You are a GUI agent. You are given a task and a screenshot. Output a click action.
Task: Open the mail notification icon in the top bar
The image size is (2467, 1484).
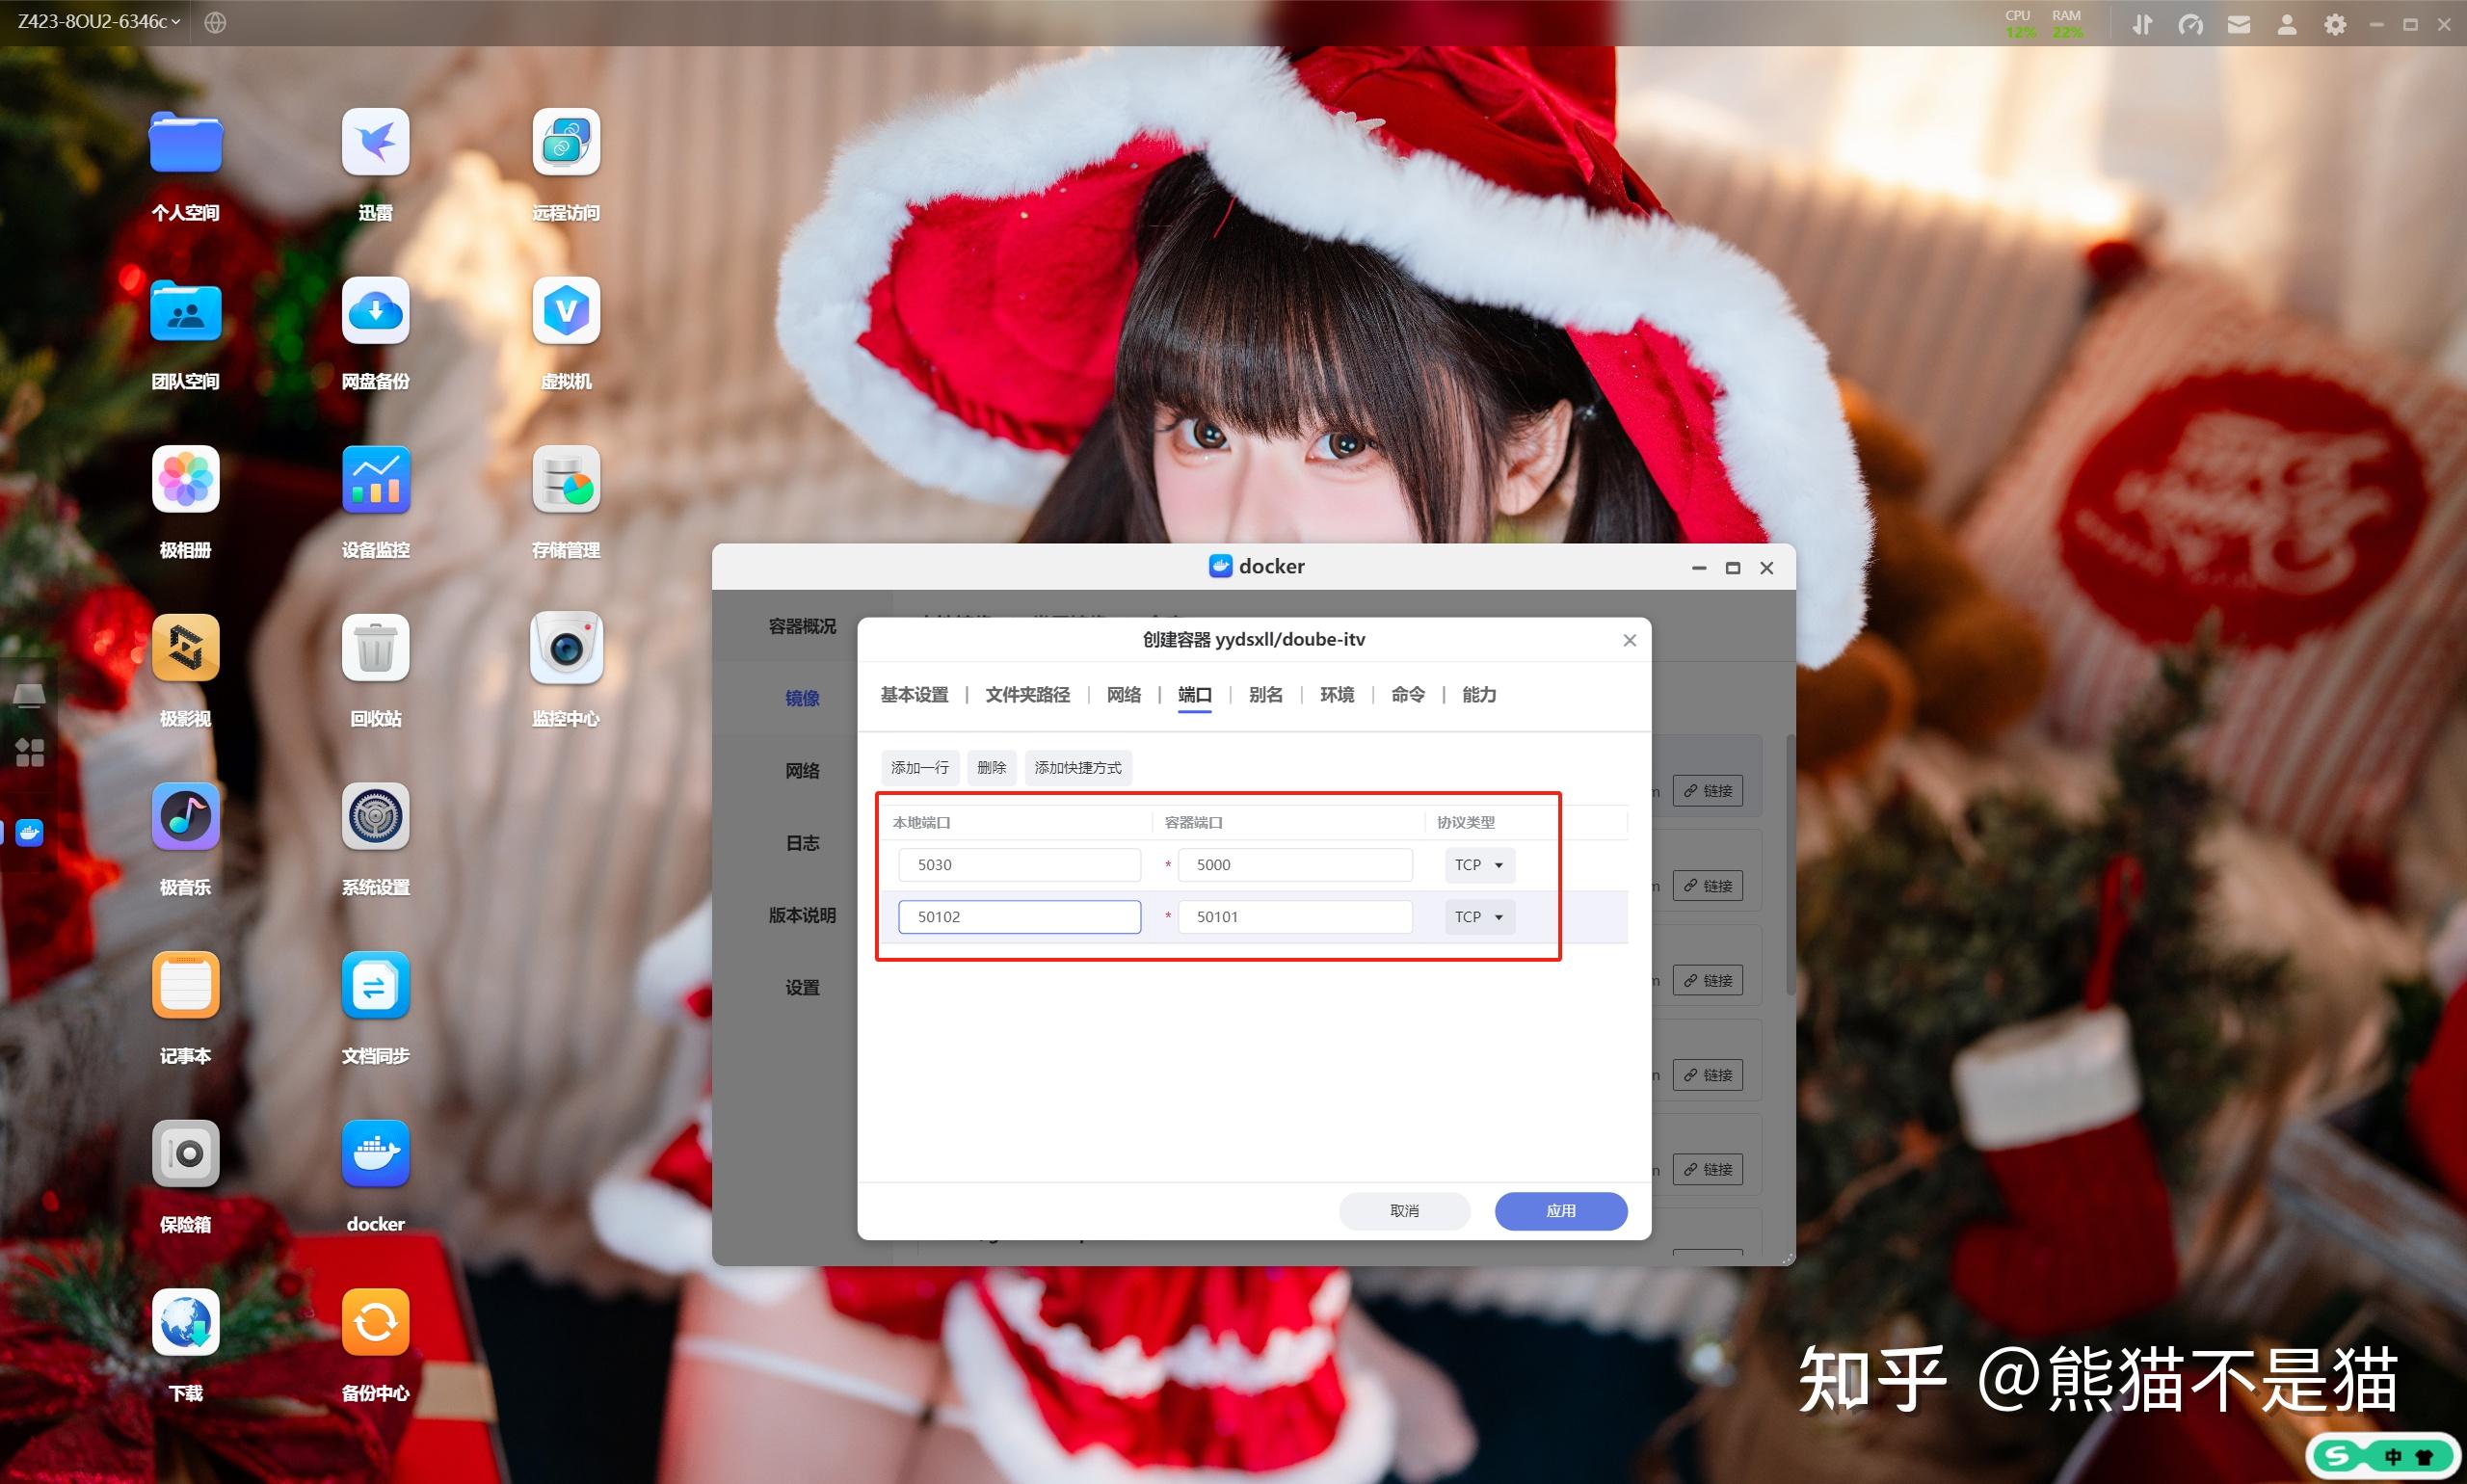point(2240,23)
